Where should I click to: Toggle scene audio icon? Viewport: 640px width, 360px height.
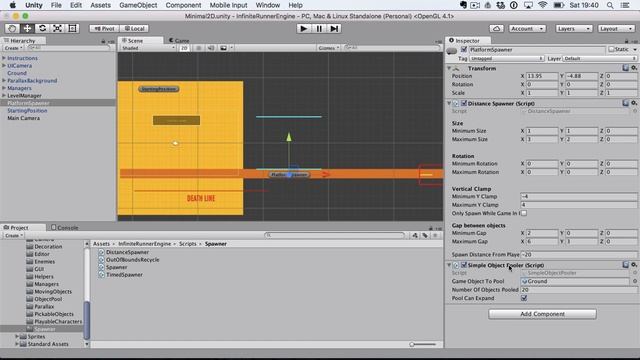coord(211,48)
